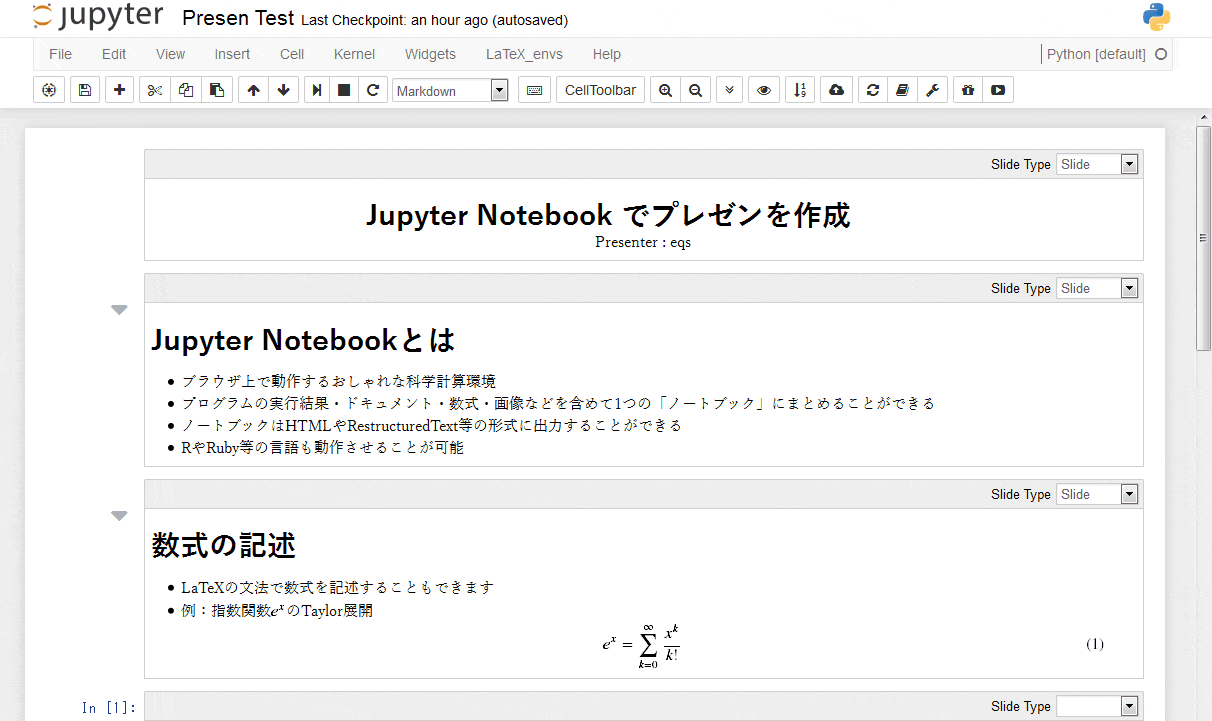Click the bullet about HTMLやRestructuredText output

click(431, 425)
